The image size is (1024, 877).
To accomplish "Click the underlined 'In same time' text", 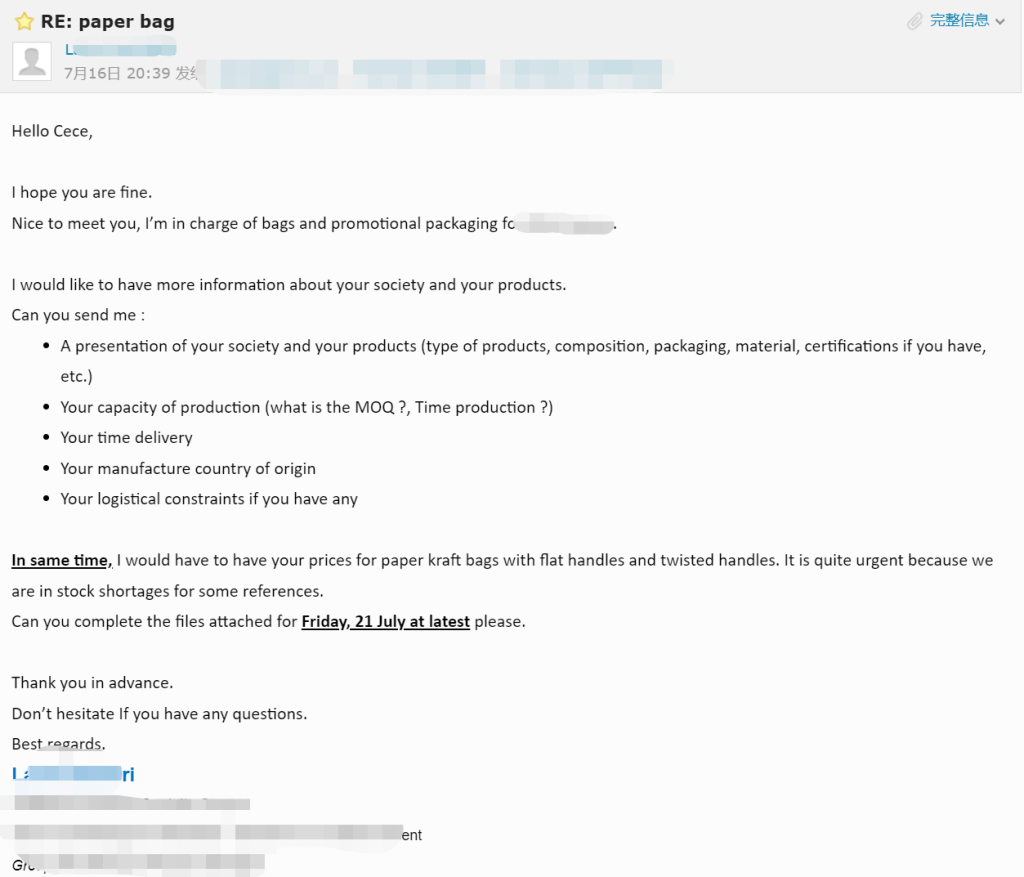I will pyautogui.click(x=61, y=560).
